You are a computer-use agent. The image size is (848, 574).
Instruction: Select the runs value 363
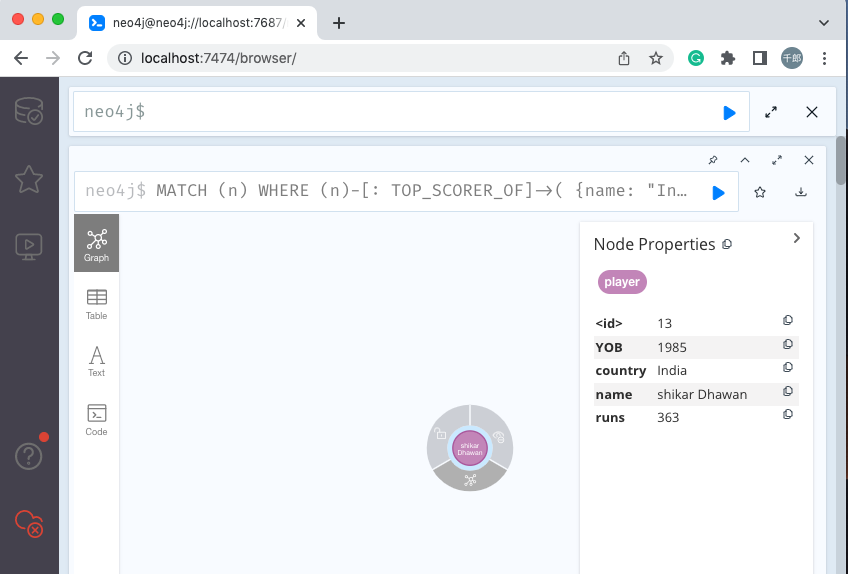pyautogui.click(x=668, y=418)
